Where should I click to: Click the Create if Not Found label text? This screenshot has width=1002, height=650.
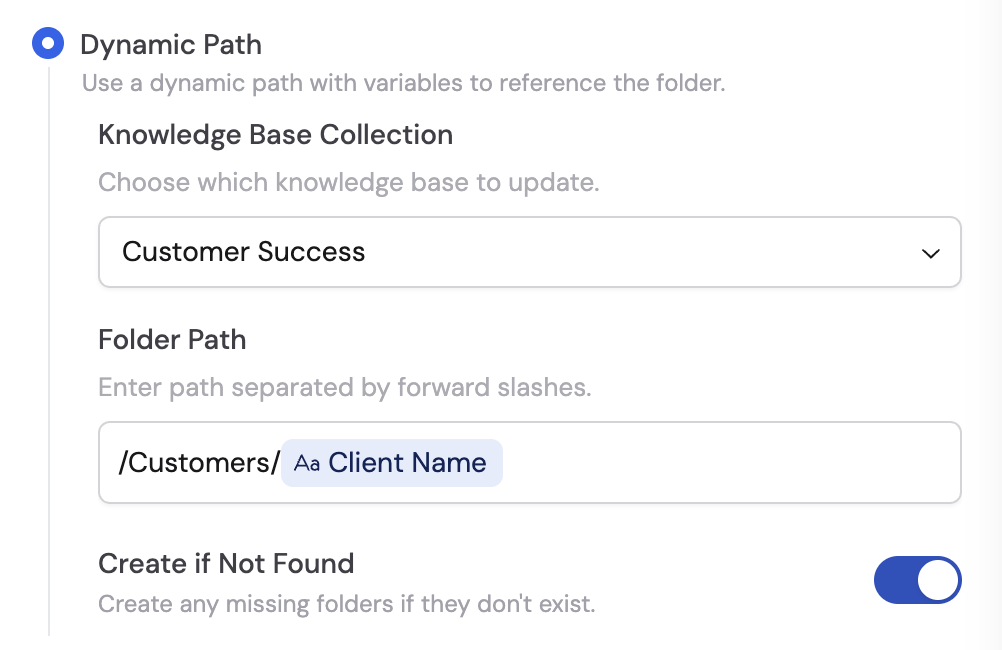point(226,563)
